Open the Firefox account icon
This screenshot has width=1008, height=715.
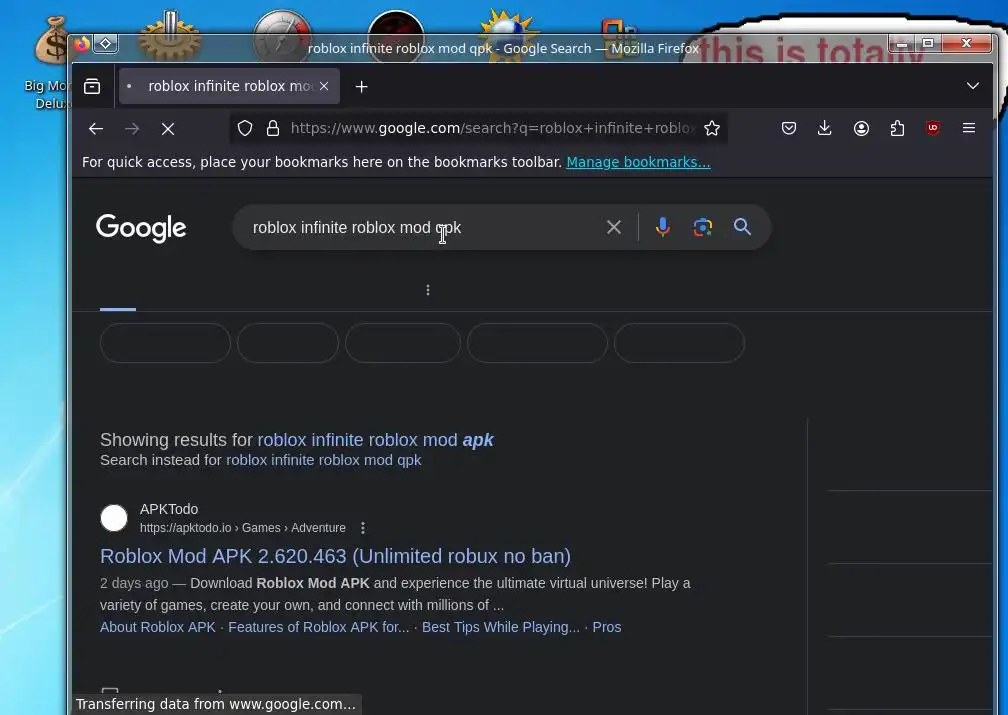tap(861, 129)
